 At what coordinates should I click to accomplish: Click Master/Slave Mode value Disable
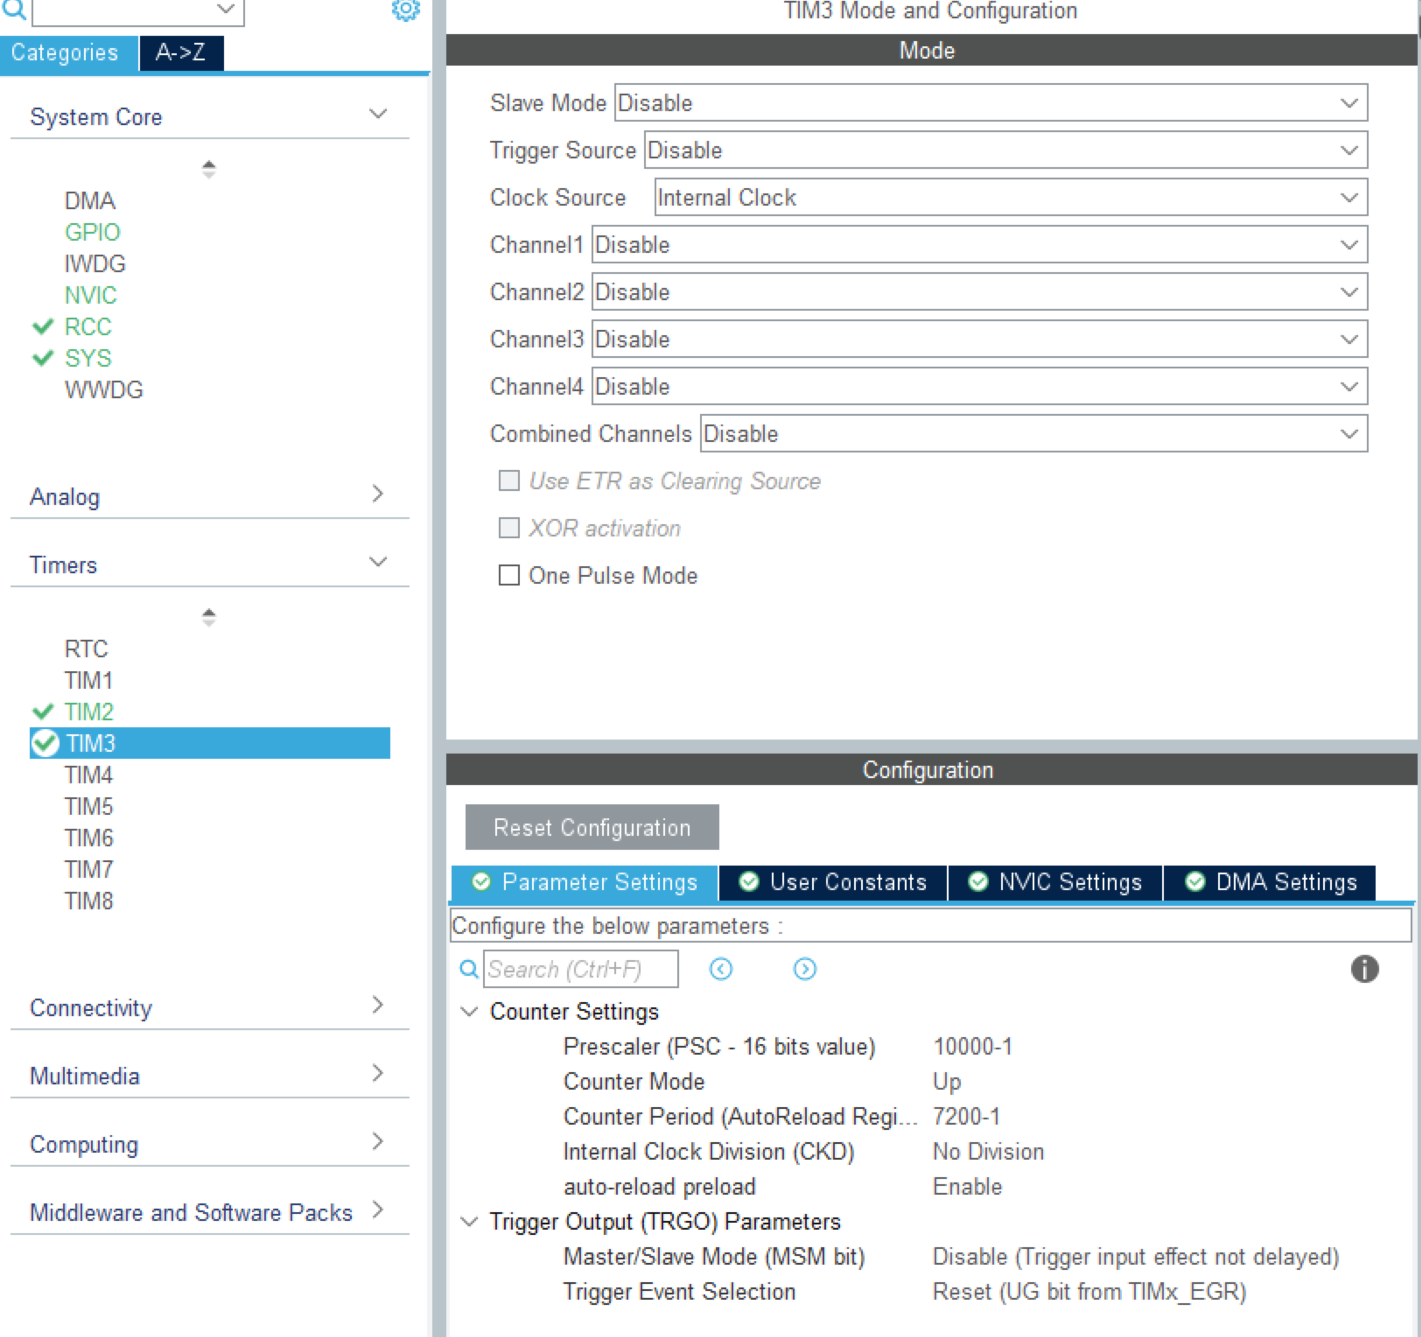(1135, 1256)
